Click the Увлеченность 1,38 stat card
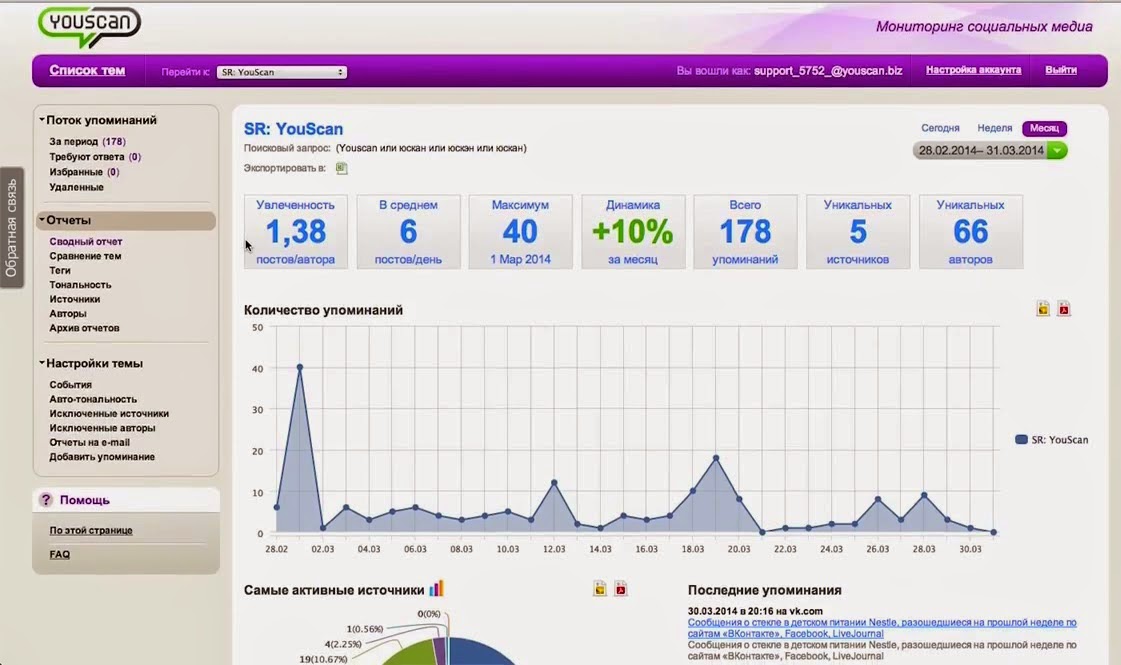Screen dimensions: 1121x665 pyautogui.click(x=295, y=232)
